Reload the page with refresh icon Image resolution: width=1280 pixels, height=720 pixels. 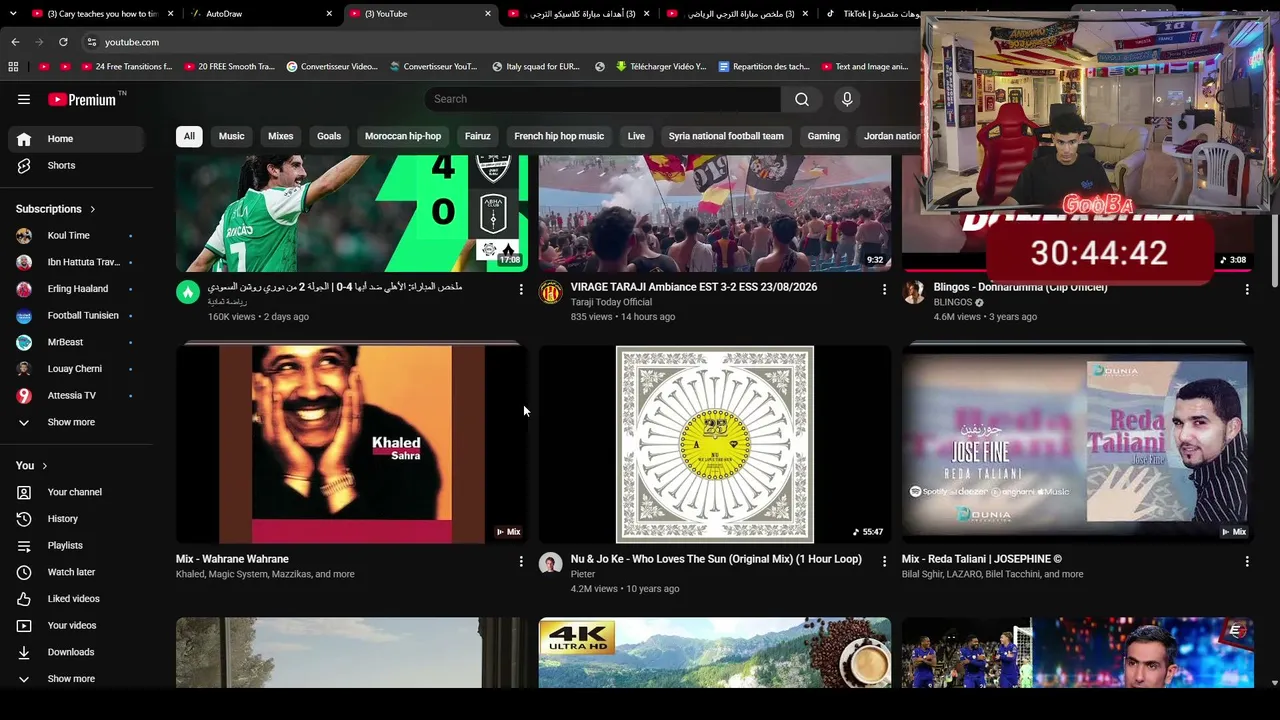click(63, 42)
